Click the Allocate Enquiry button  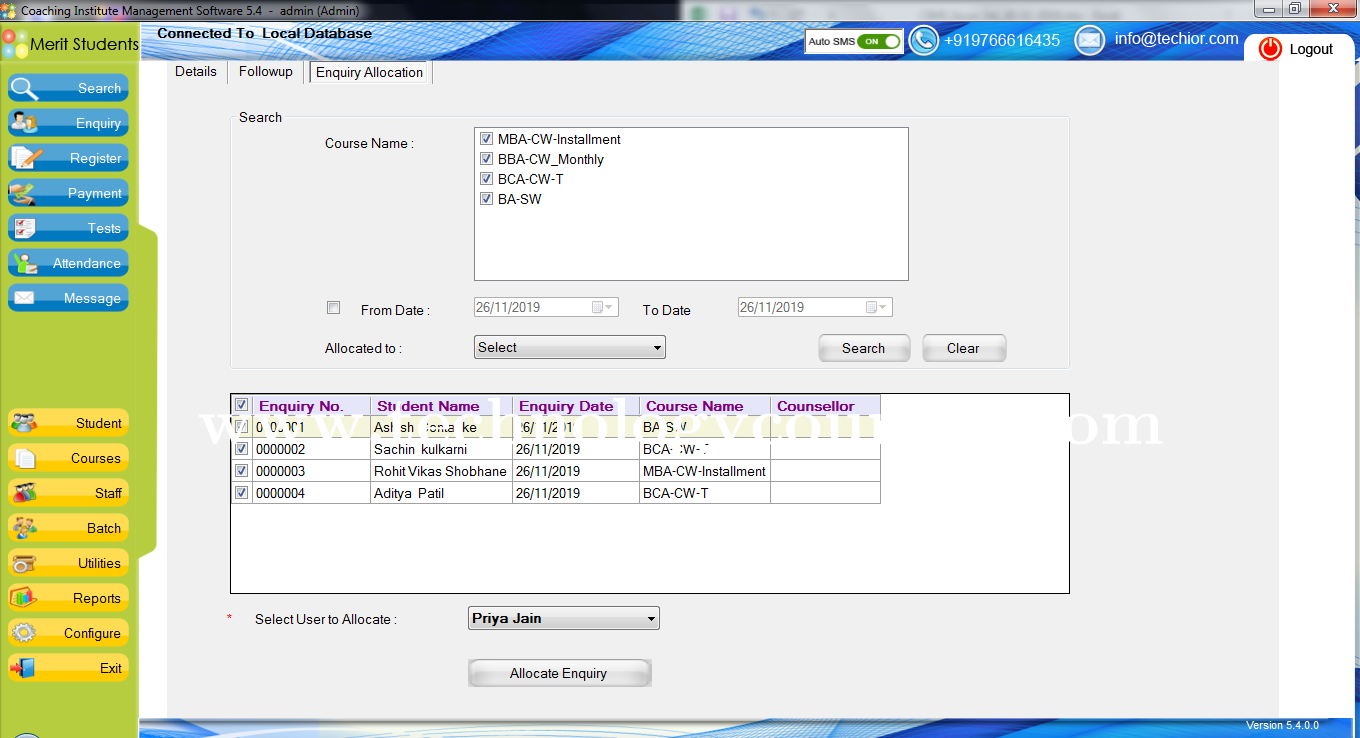pyautogui.click(x=559, y=673)
